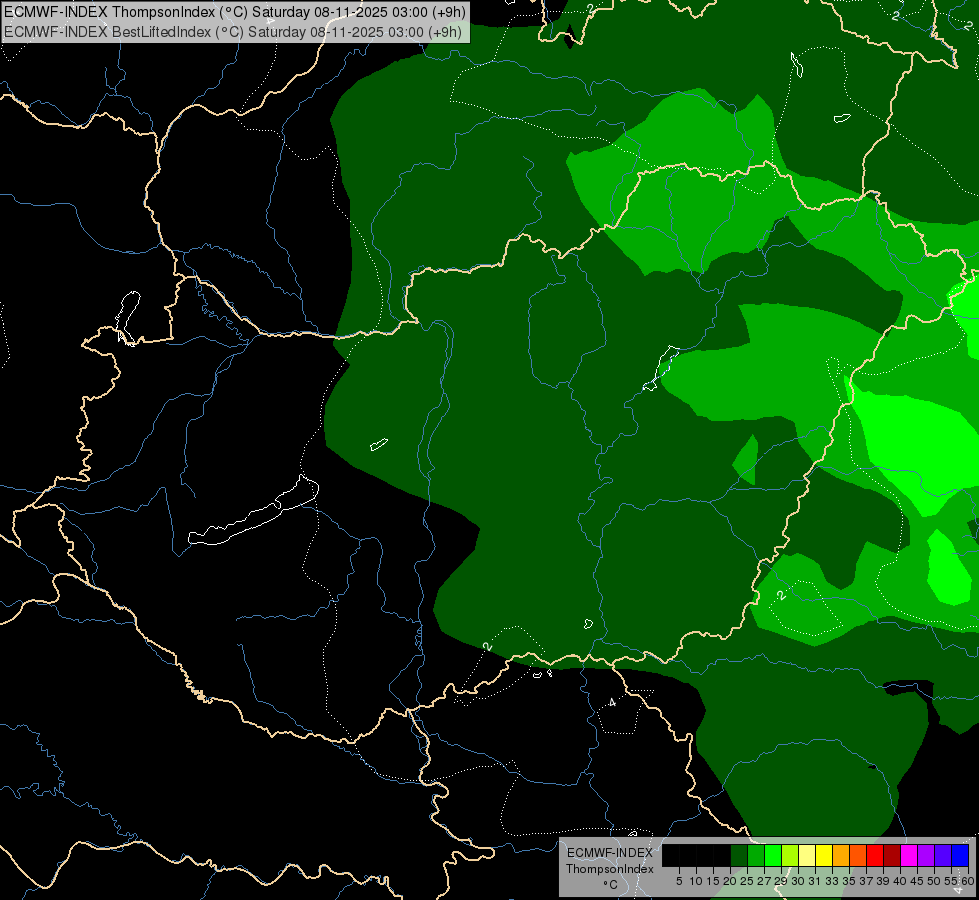Select the orange-red 35-37 legend swatch
This screenshot has width=979, height=900.
858,855
